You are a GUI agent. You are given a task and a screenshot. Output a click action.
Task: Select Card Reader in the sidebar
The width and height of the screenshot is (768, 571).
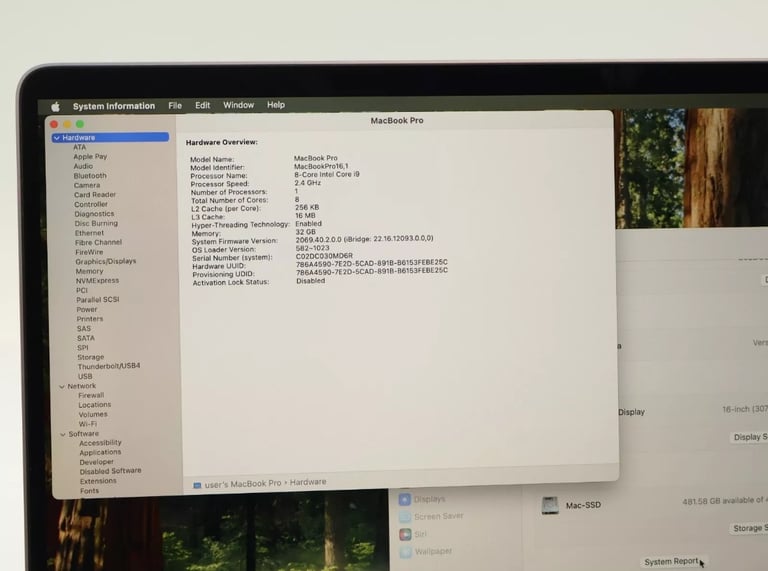[x=95, y=194]
